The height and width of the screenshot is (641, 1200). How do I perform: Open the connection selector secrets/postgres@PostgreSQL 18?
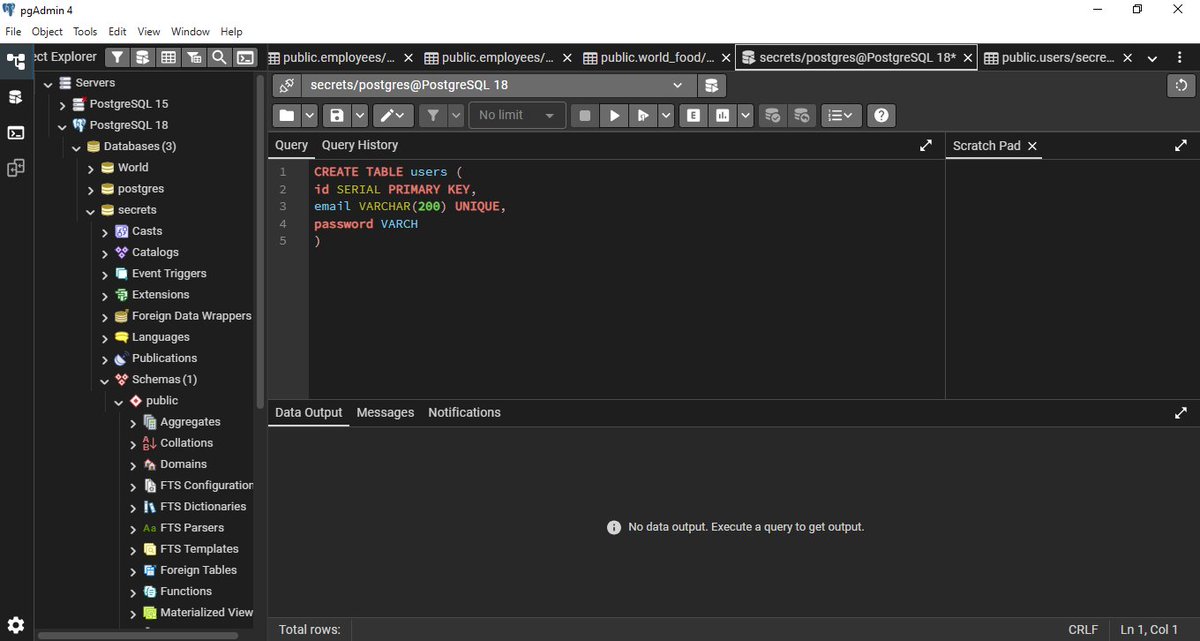click(497, 86)
